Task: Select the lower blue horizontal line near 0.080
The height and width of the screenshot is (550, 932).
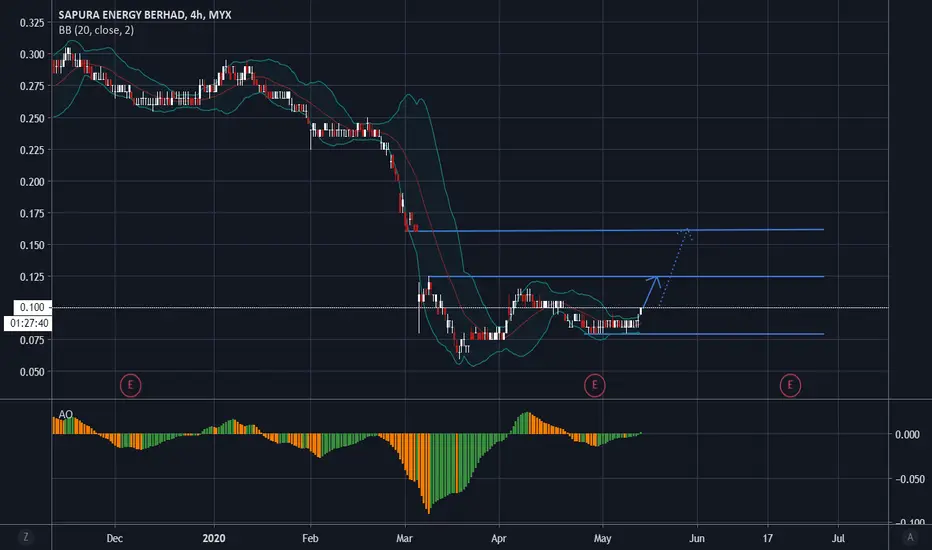Action: [704, 334]
